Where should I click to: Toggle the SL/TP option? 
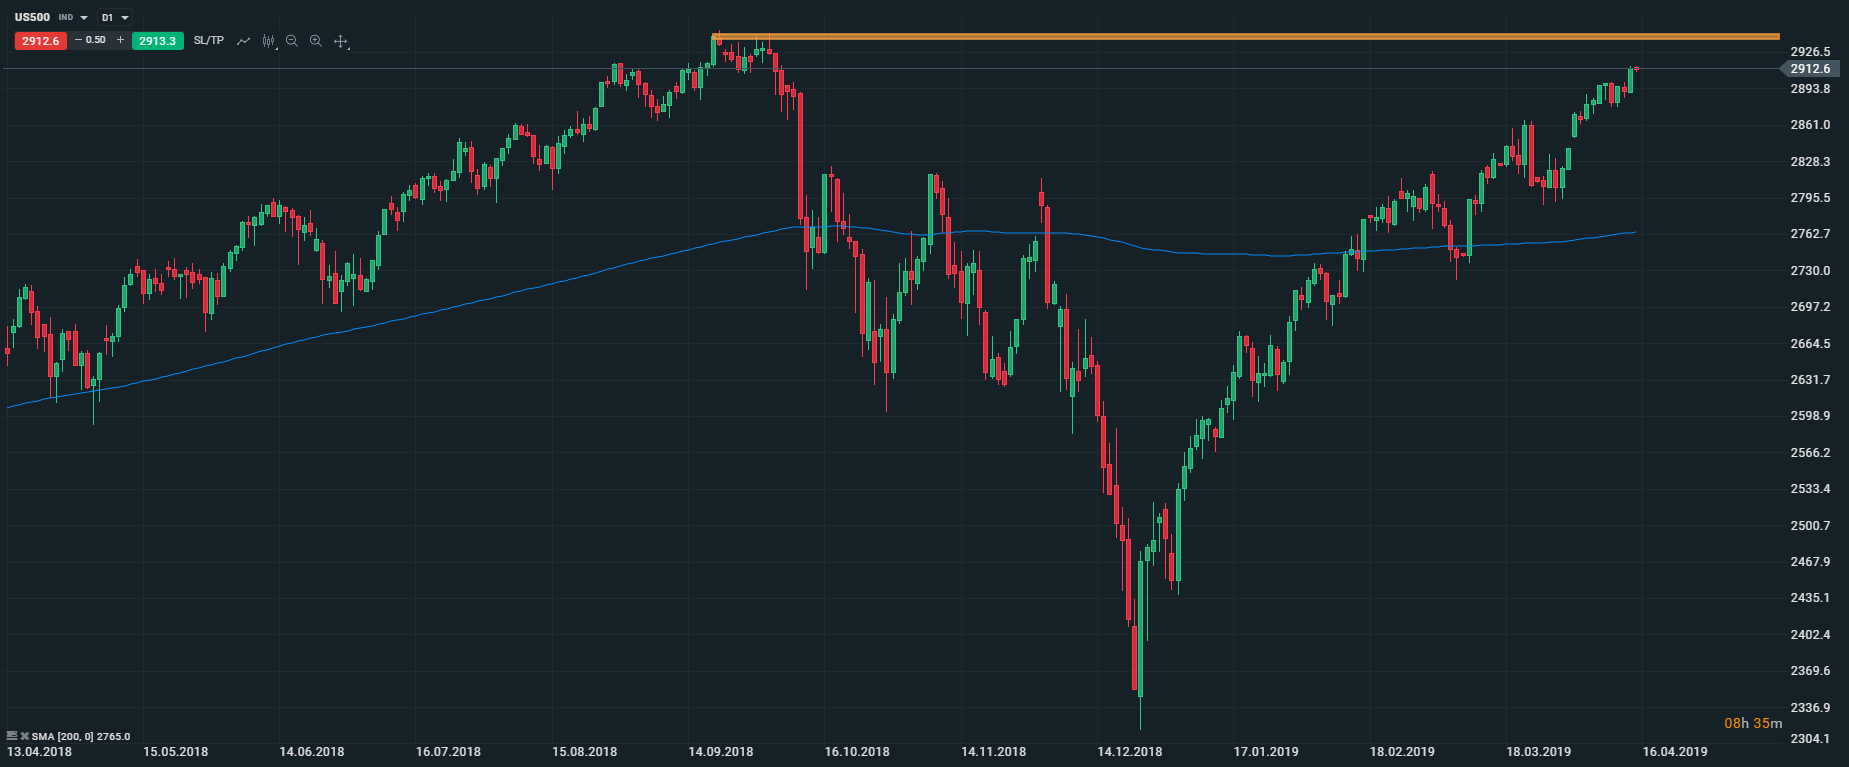point(208,41)
